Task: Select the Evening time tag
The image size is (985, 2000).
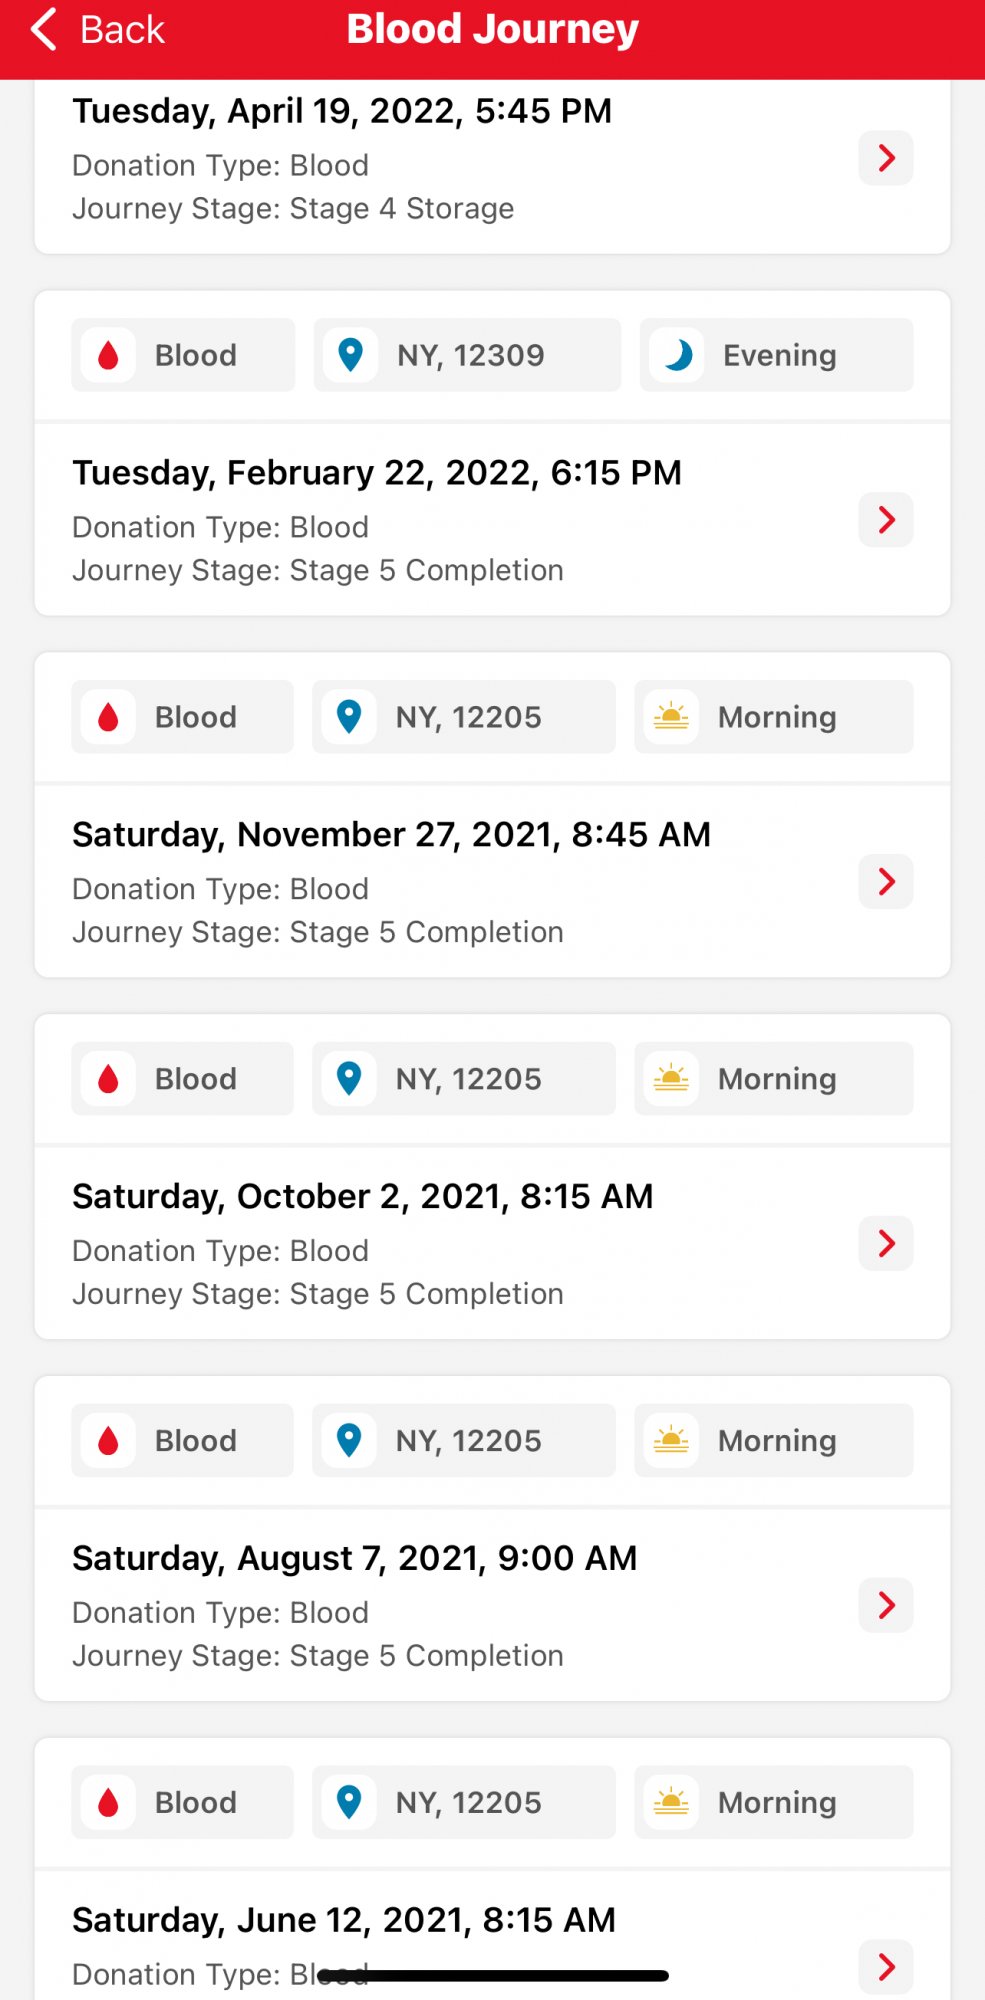Action: click(x=778, y=355)
